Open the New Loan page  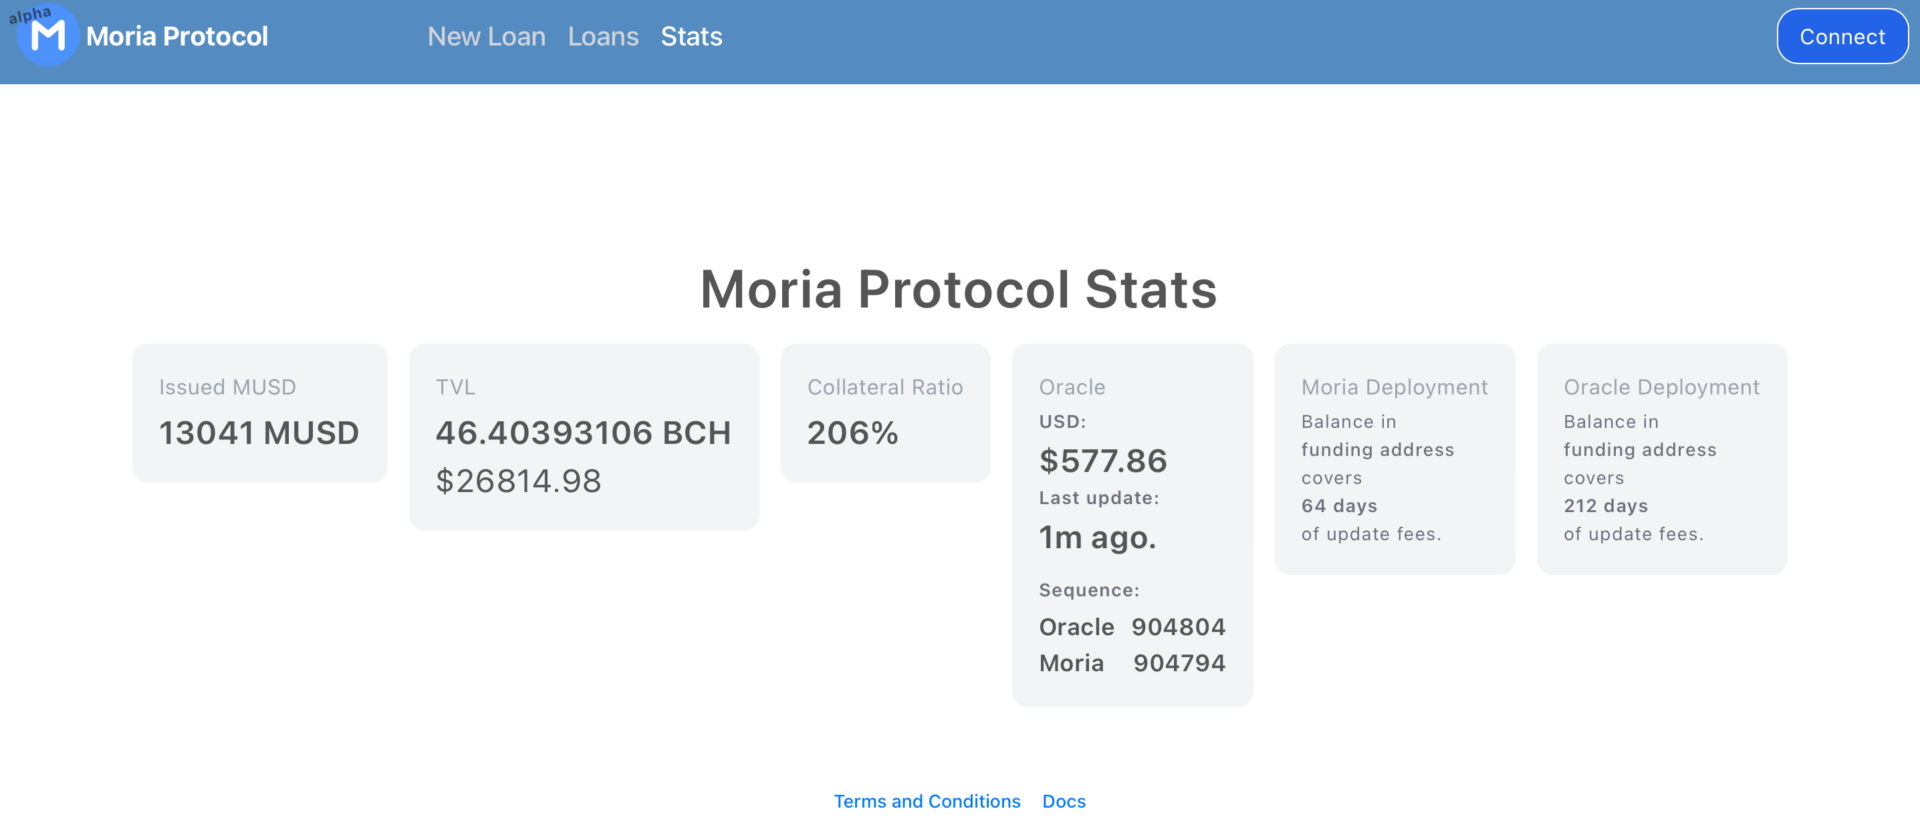pyautogui.click(x=486, y=37)
